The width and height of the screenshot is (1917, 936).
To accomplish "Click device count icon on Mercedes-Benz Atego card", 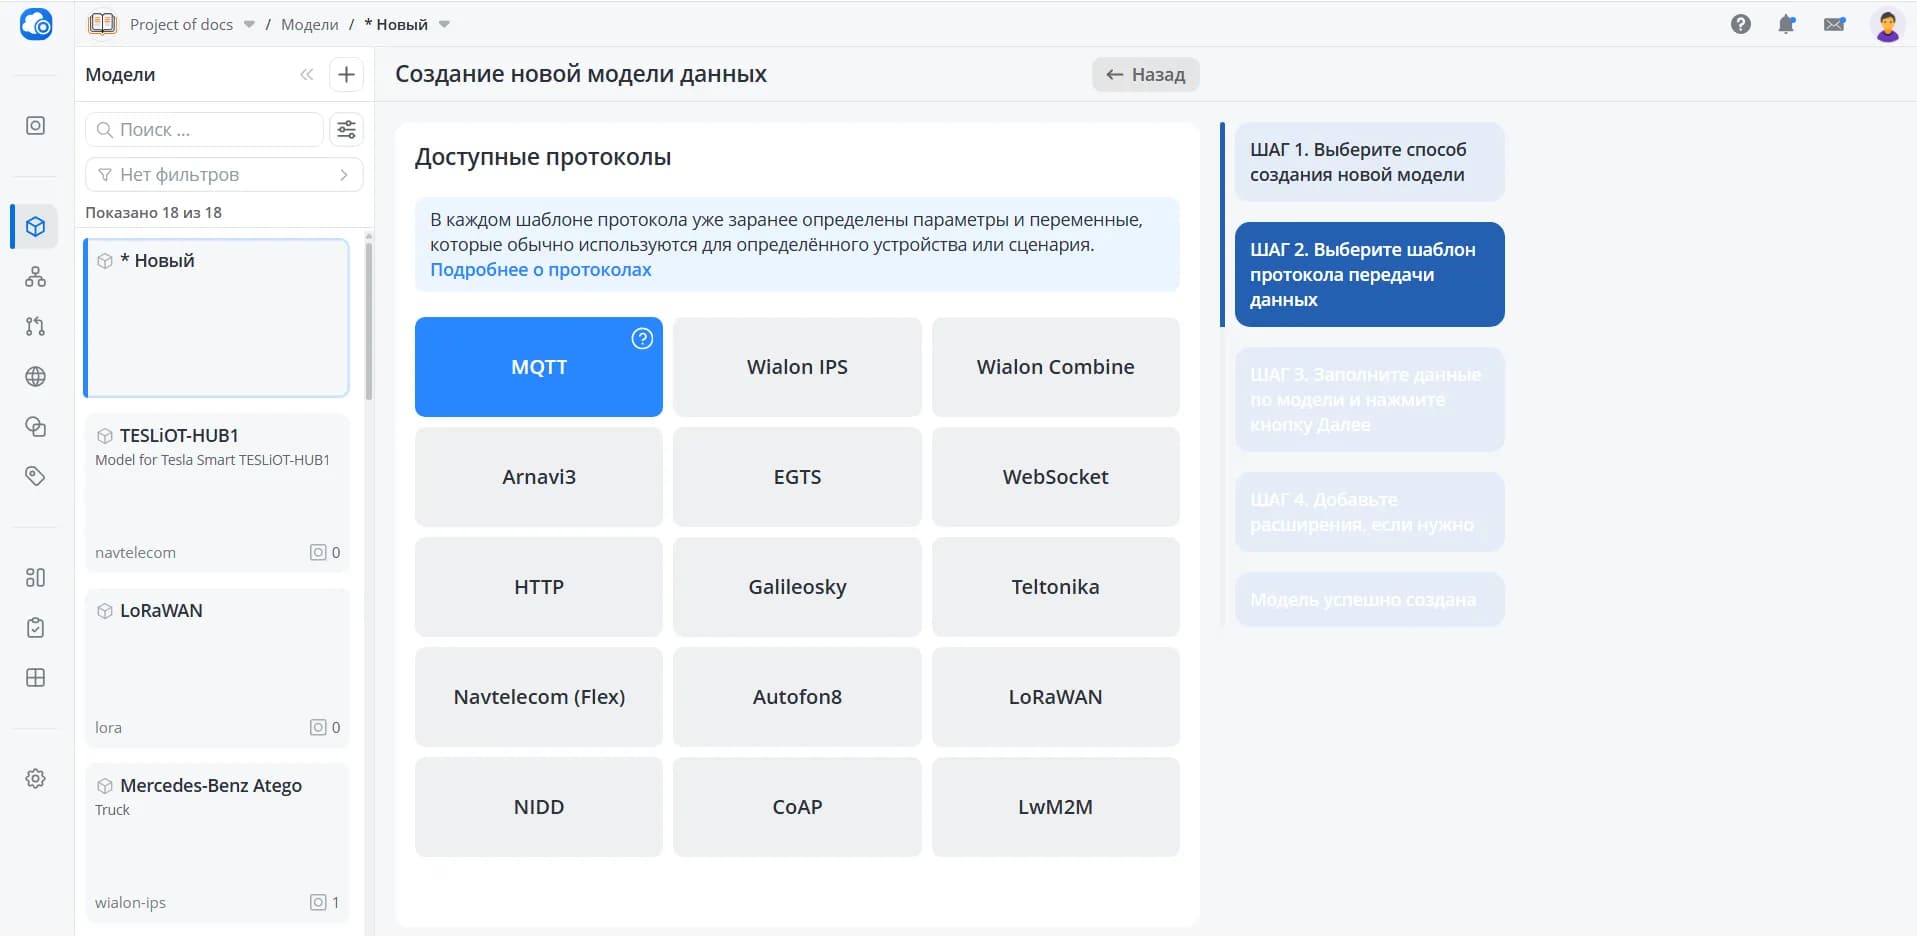I will click(318, 902).
